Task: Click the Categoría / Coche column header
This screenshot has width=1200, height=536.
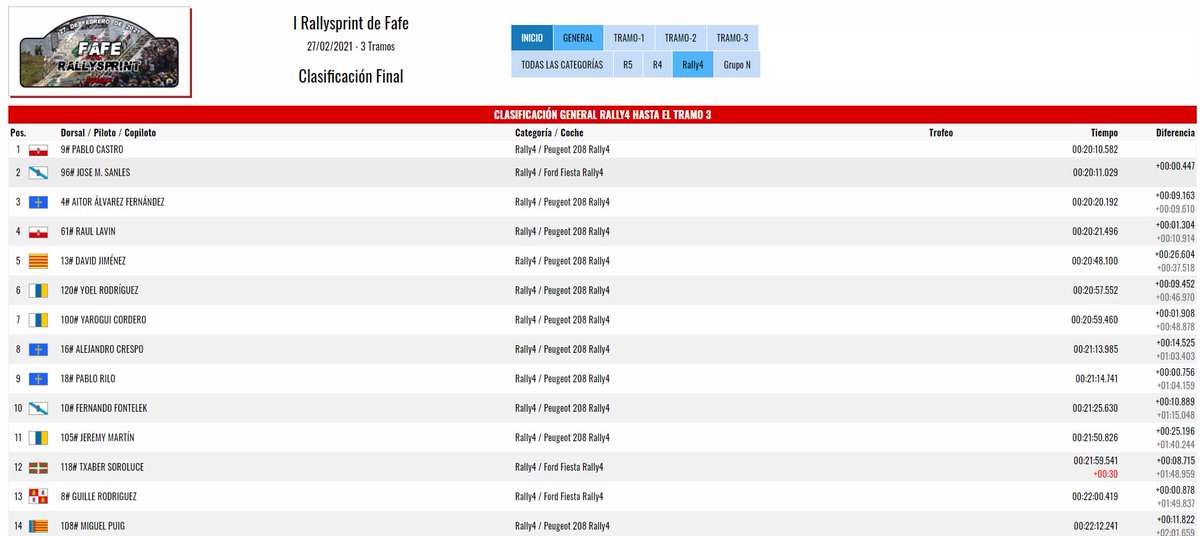Action: (x=549, y=133)
